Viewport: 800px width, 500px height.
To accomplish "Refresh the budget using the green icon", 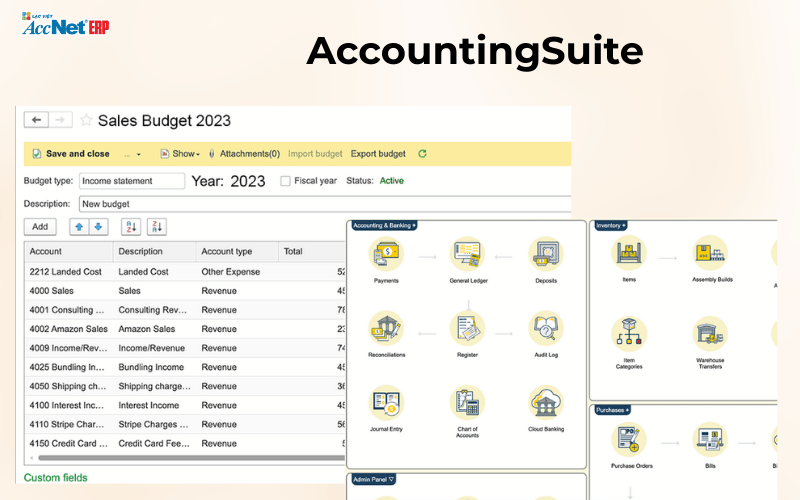I will coord(422,154).
